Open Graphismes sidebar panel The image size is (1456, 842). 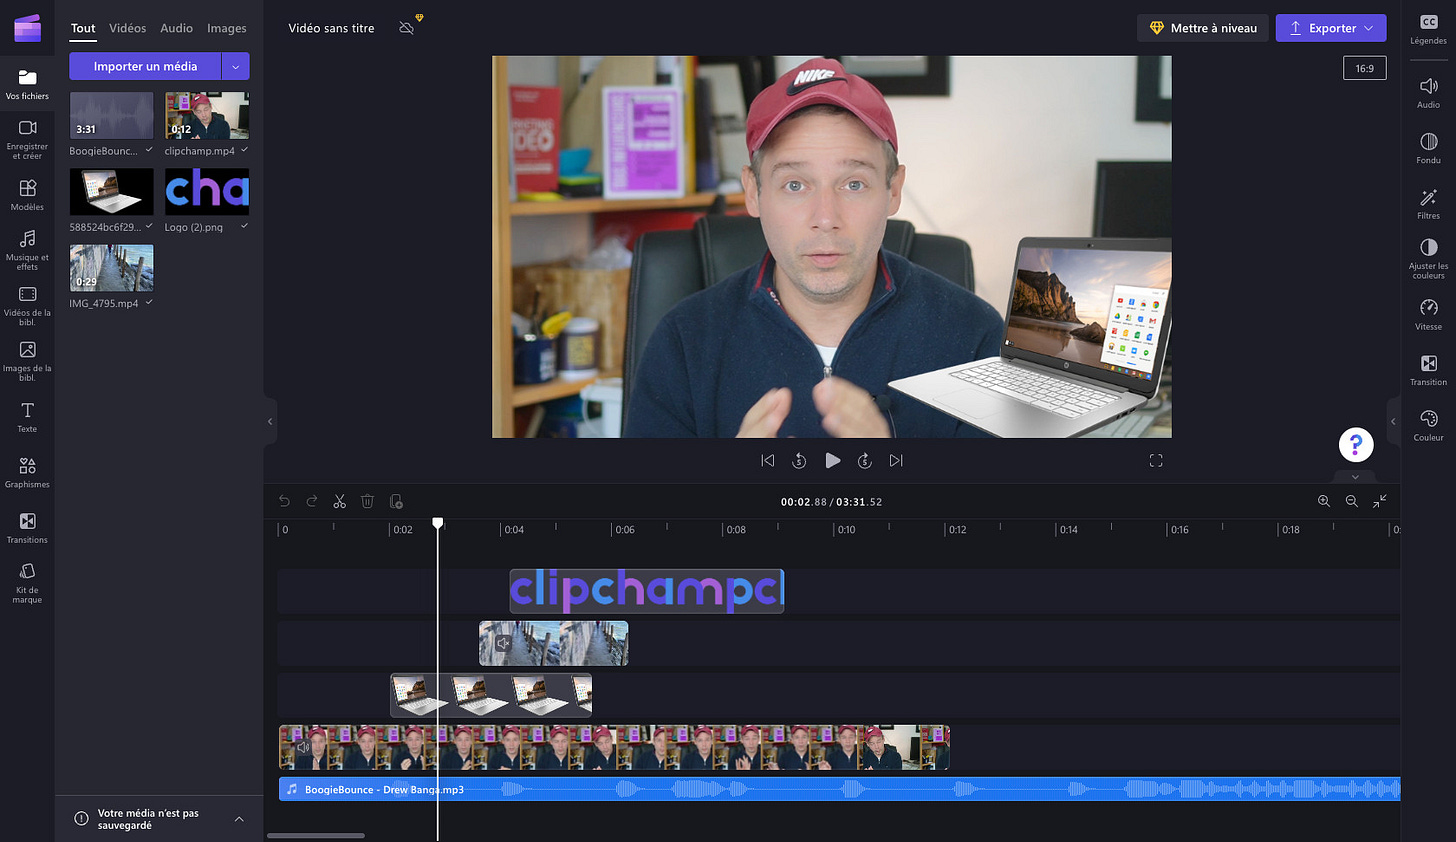pos(27,472)
